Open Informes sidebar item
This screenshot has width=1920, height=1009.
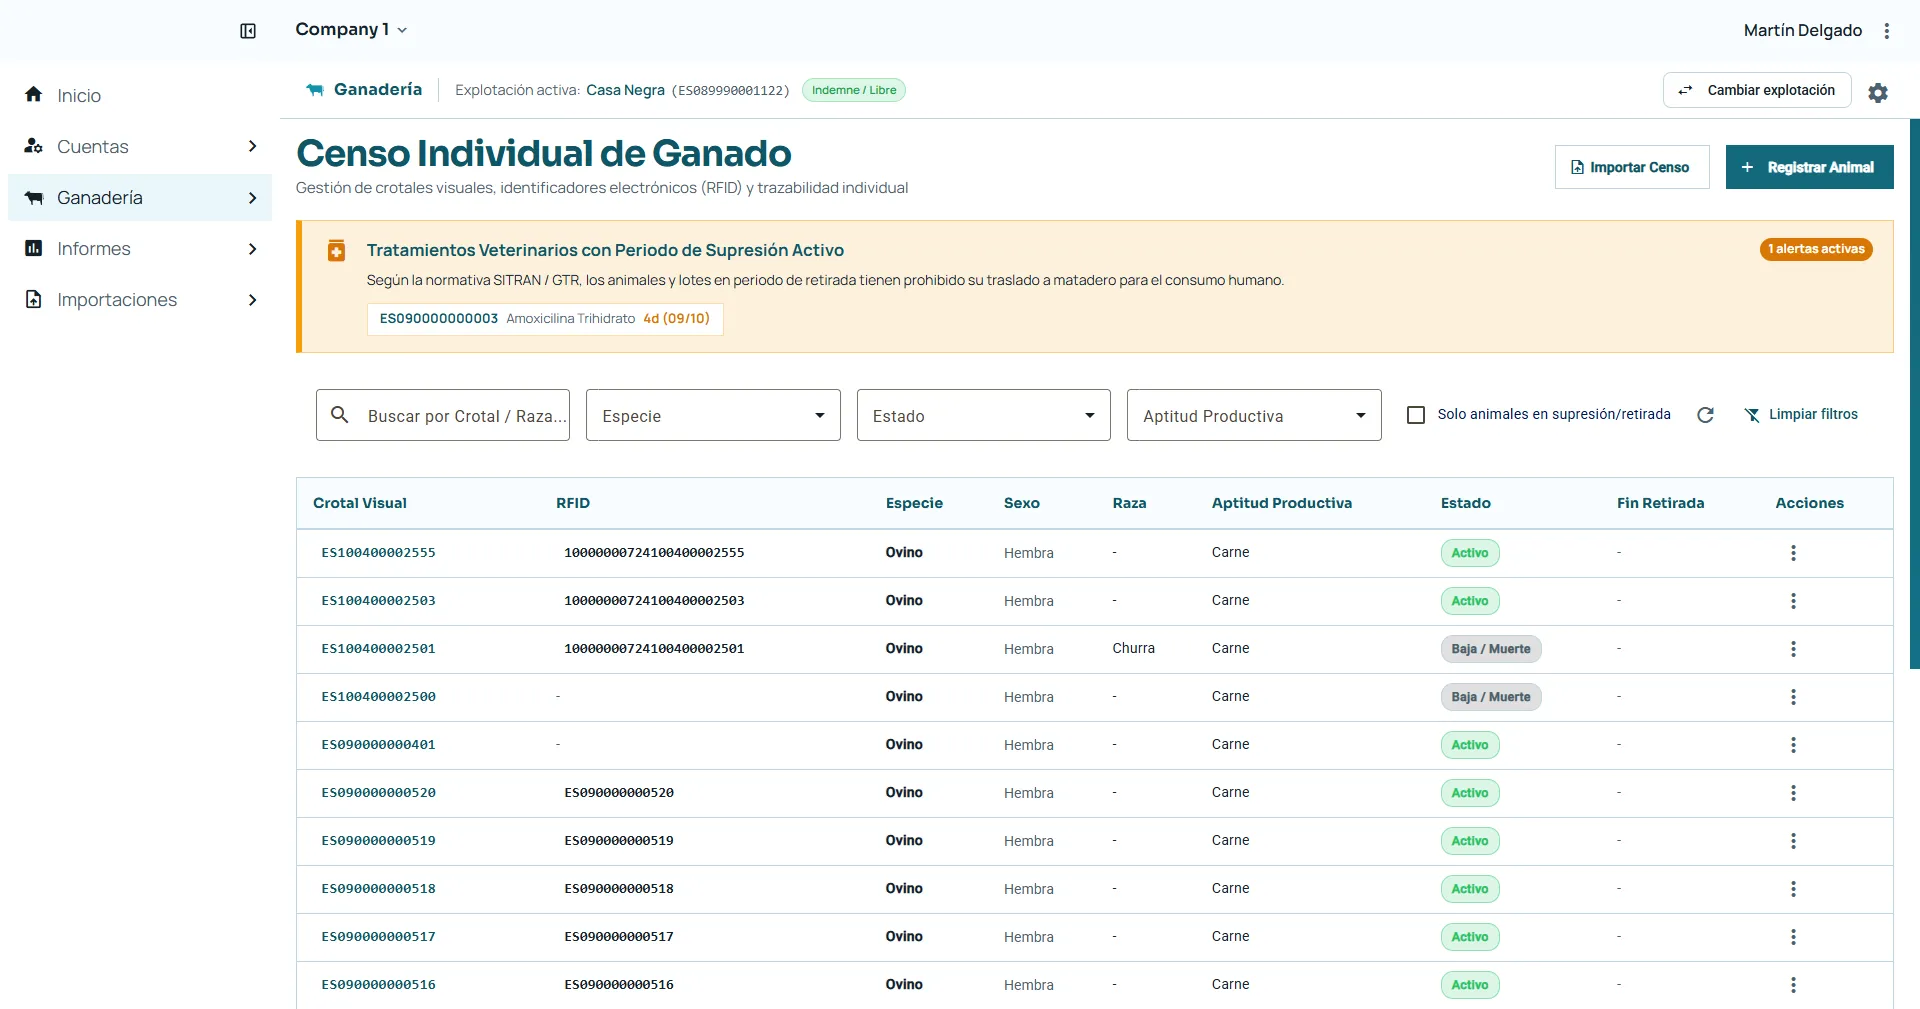pos(140,248)
